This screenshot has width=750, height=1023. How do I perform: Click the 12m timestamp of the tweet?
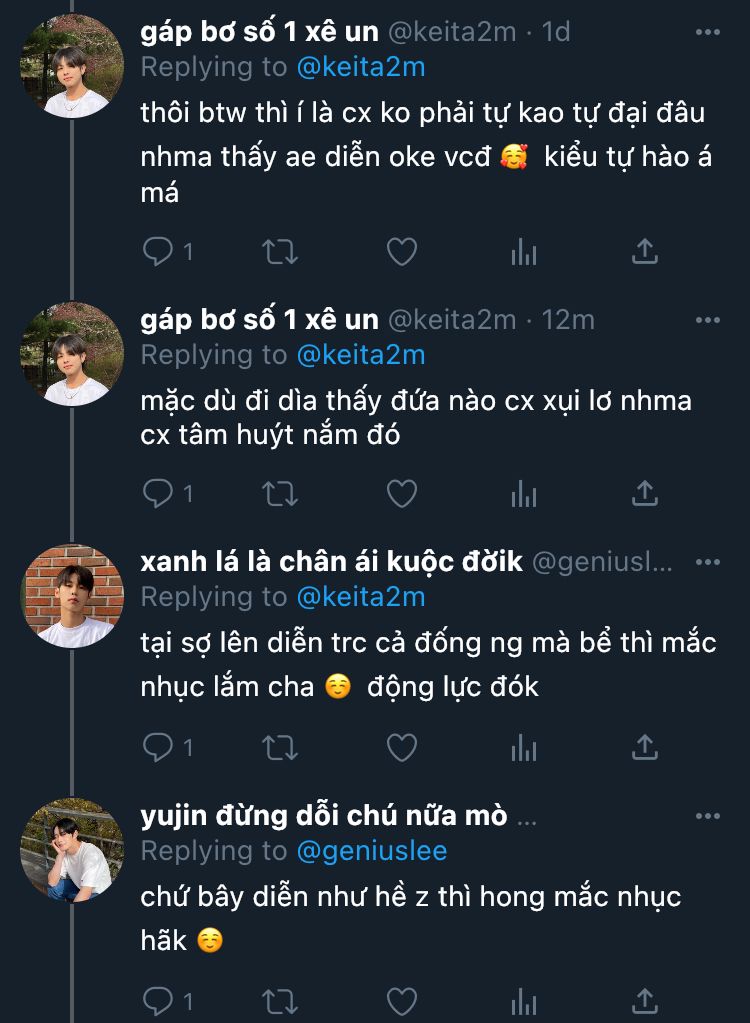pos(568,320)
